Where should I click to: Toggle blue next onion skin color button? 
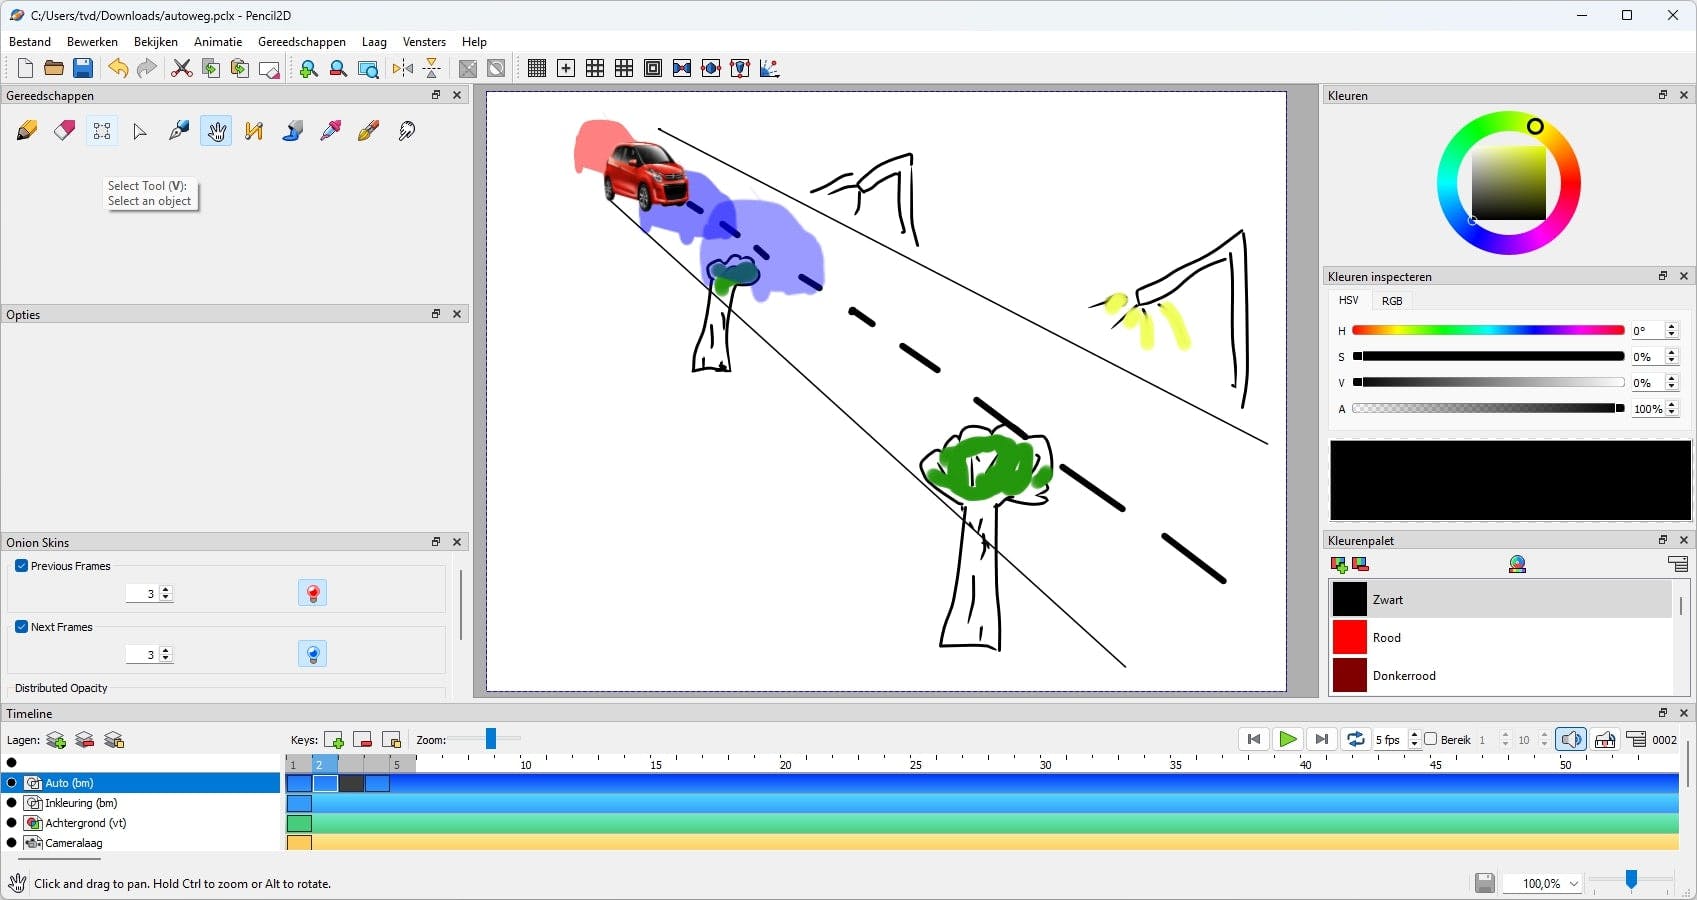click(313, 654)
